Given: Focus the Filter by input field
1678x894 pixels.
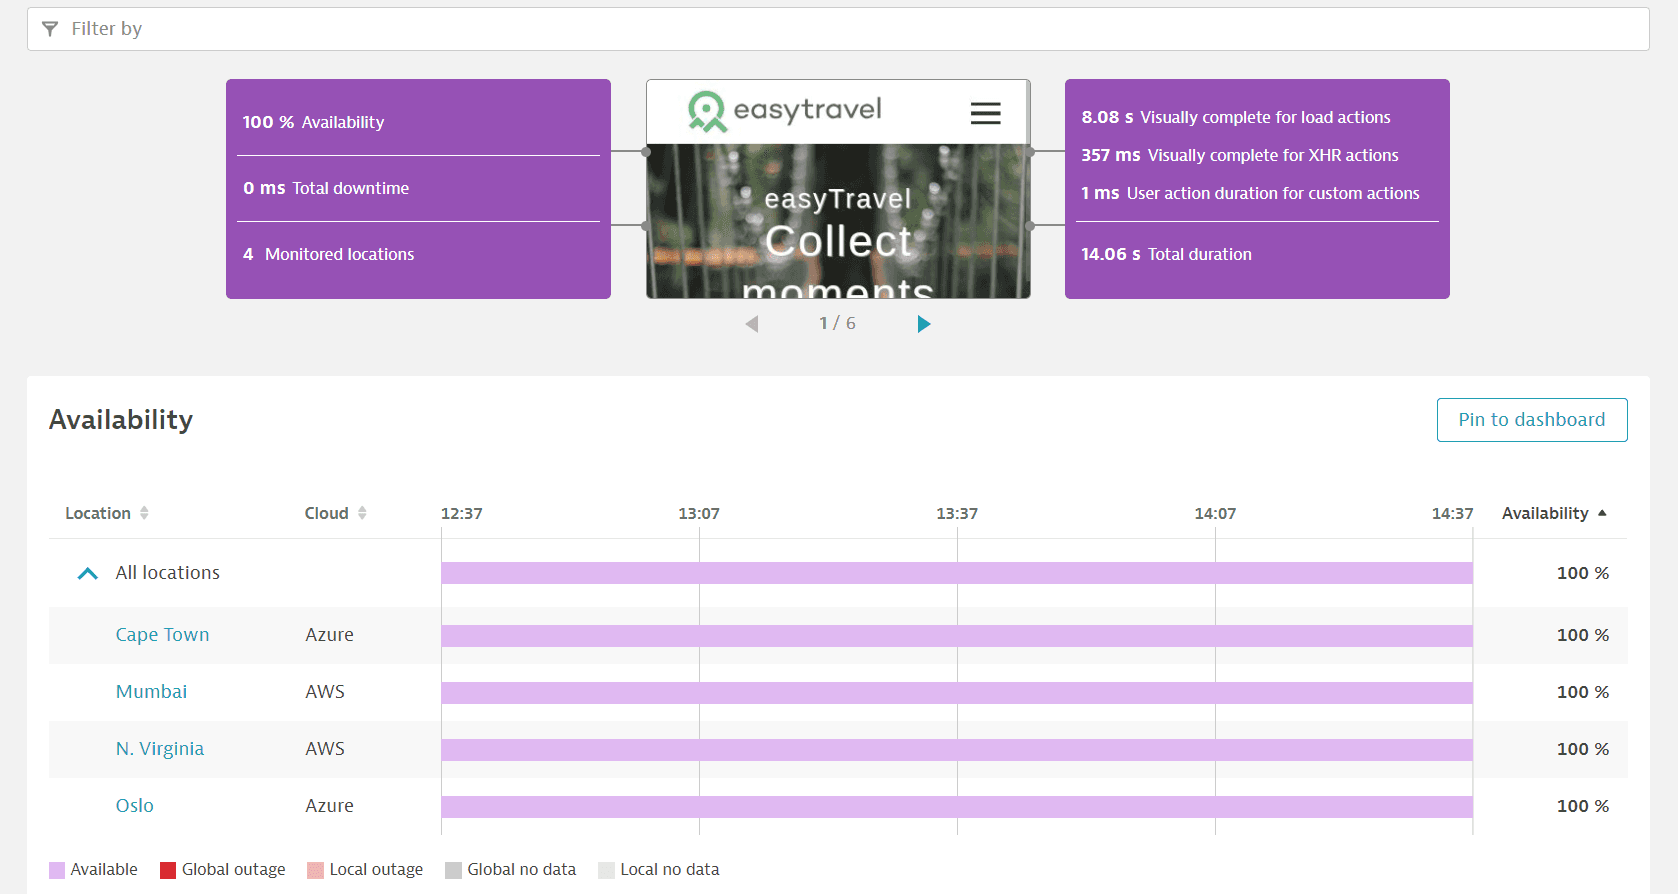Looking at the screenshot, I should 838,29.
